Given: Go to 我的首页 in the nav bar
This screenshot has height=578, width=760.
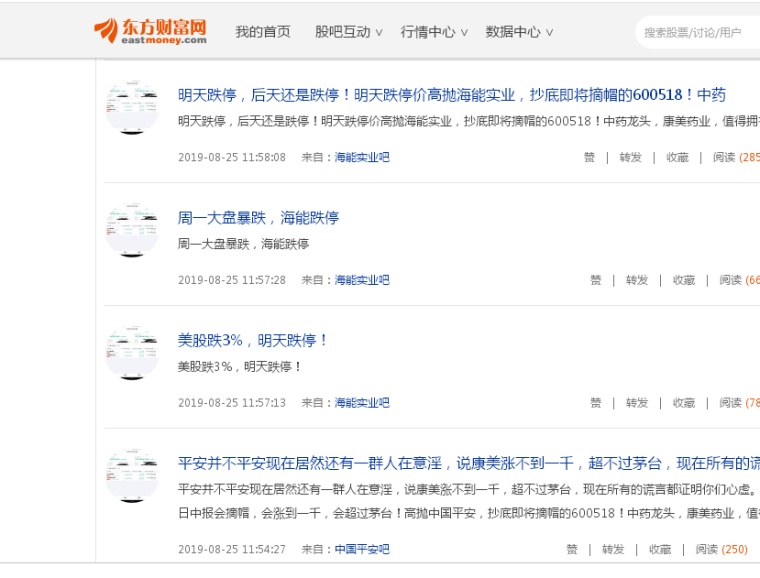Looking at the screenshot, I should (x=263, y=32).
